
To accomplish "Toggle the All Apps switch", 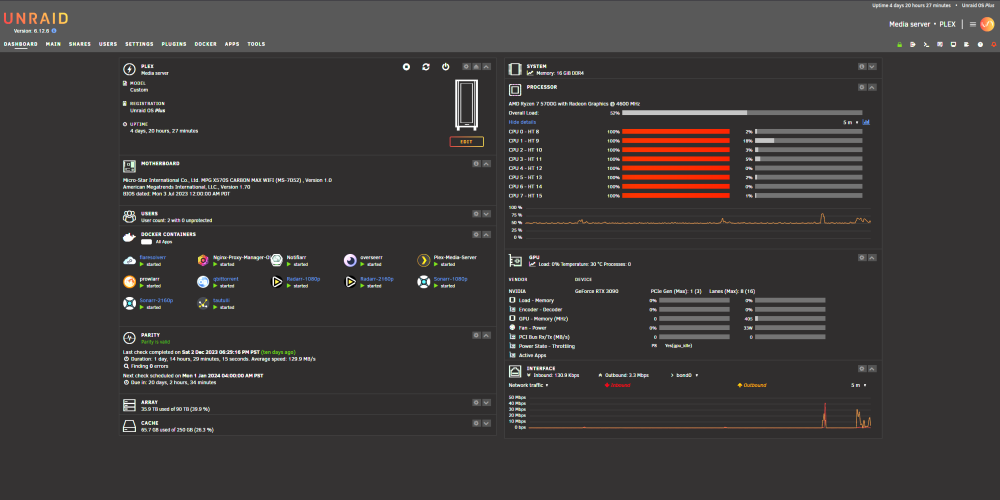I will pos(146,242).
